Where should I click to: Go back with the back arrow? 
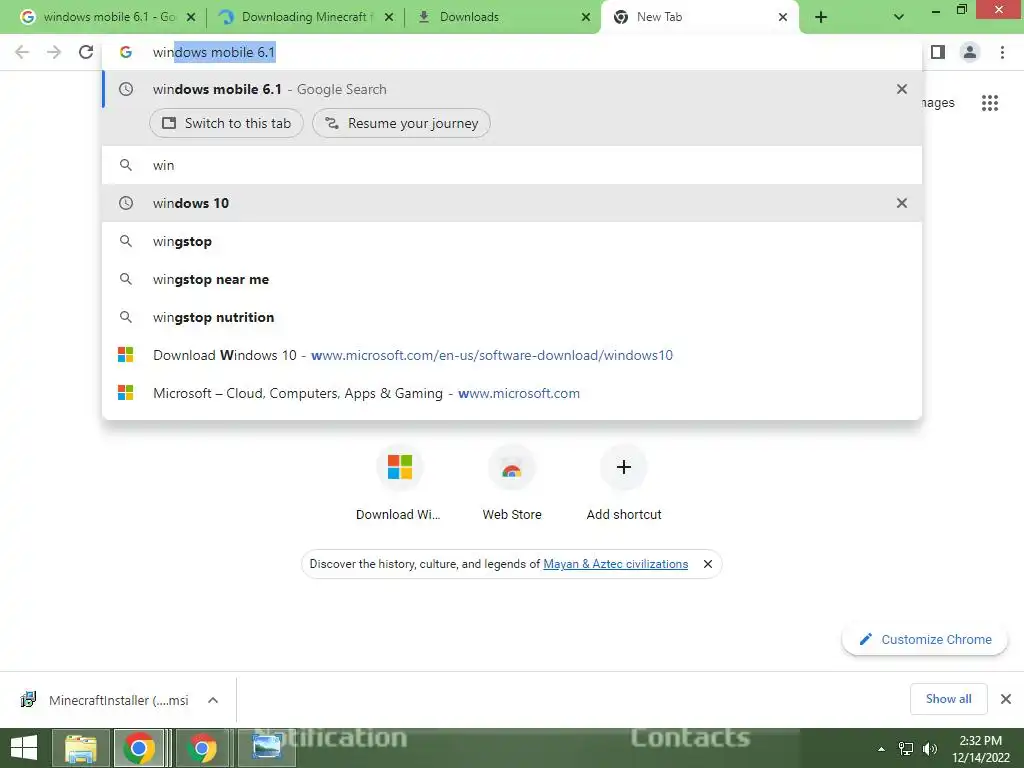22,52
